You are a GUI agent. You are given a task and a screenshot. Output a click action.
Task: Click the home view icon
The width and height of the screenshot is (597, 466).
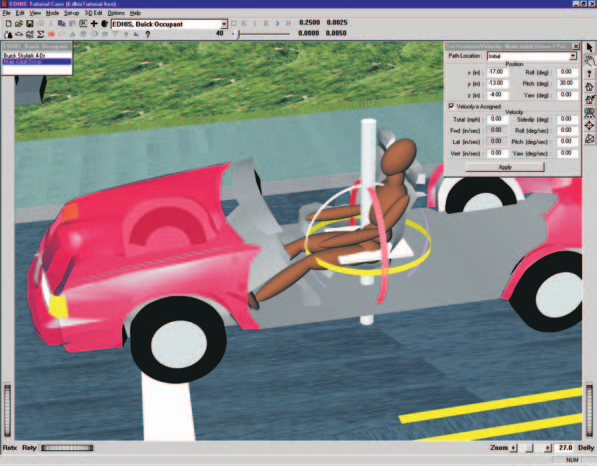click(589, 86)
